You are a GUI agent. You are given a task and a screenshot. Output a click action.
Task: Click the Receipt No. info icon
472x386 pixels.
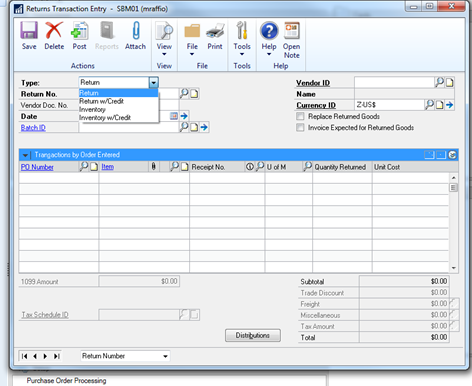250,167
